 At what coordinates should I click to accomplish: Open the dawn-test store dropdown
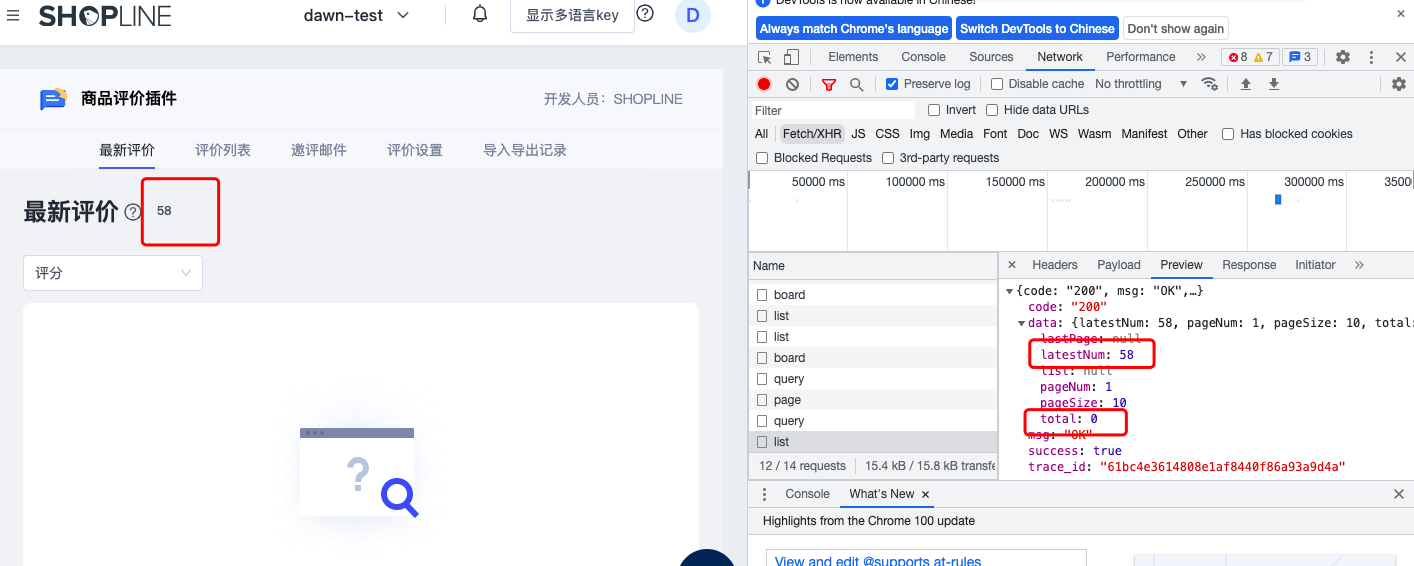point(357,15)
